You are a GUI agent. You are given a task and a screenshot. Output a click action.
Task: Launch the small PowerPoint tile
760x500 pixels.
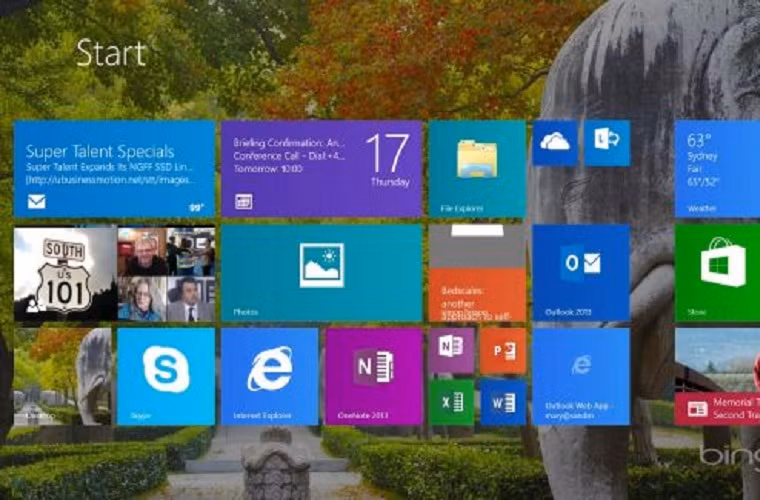point(503,351)
